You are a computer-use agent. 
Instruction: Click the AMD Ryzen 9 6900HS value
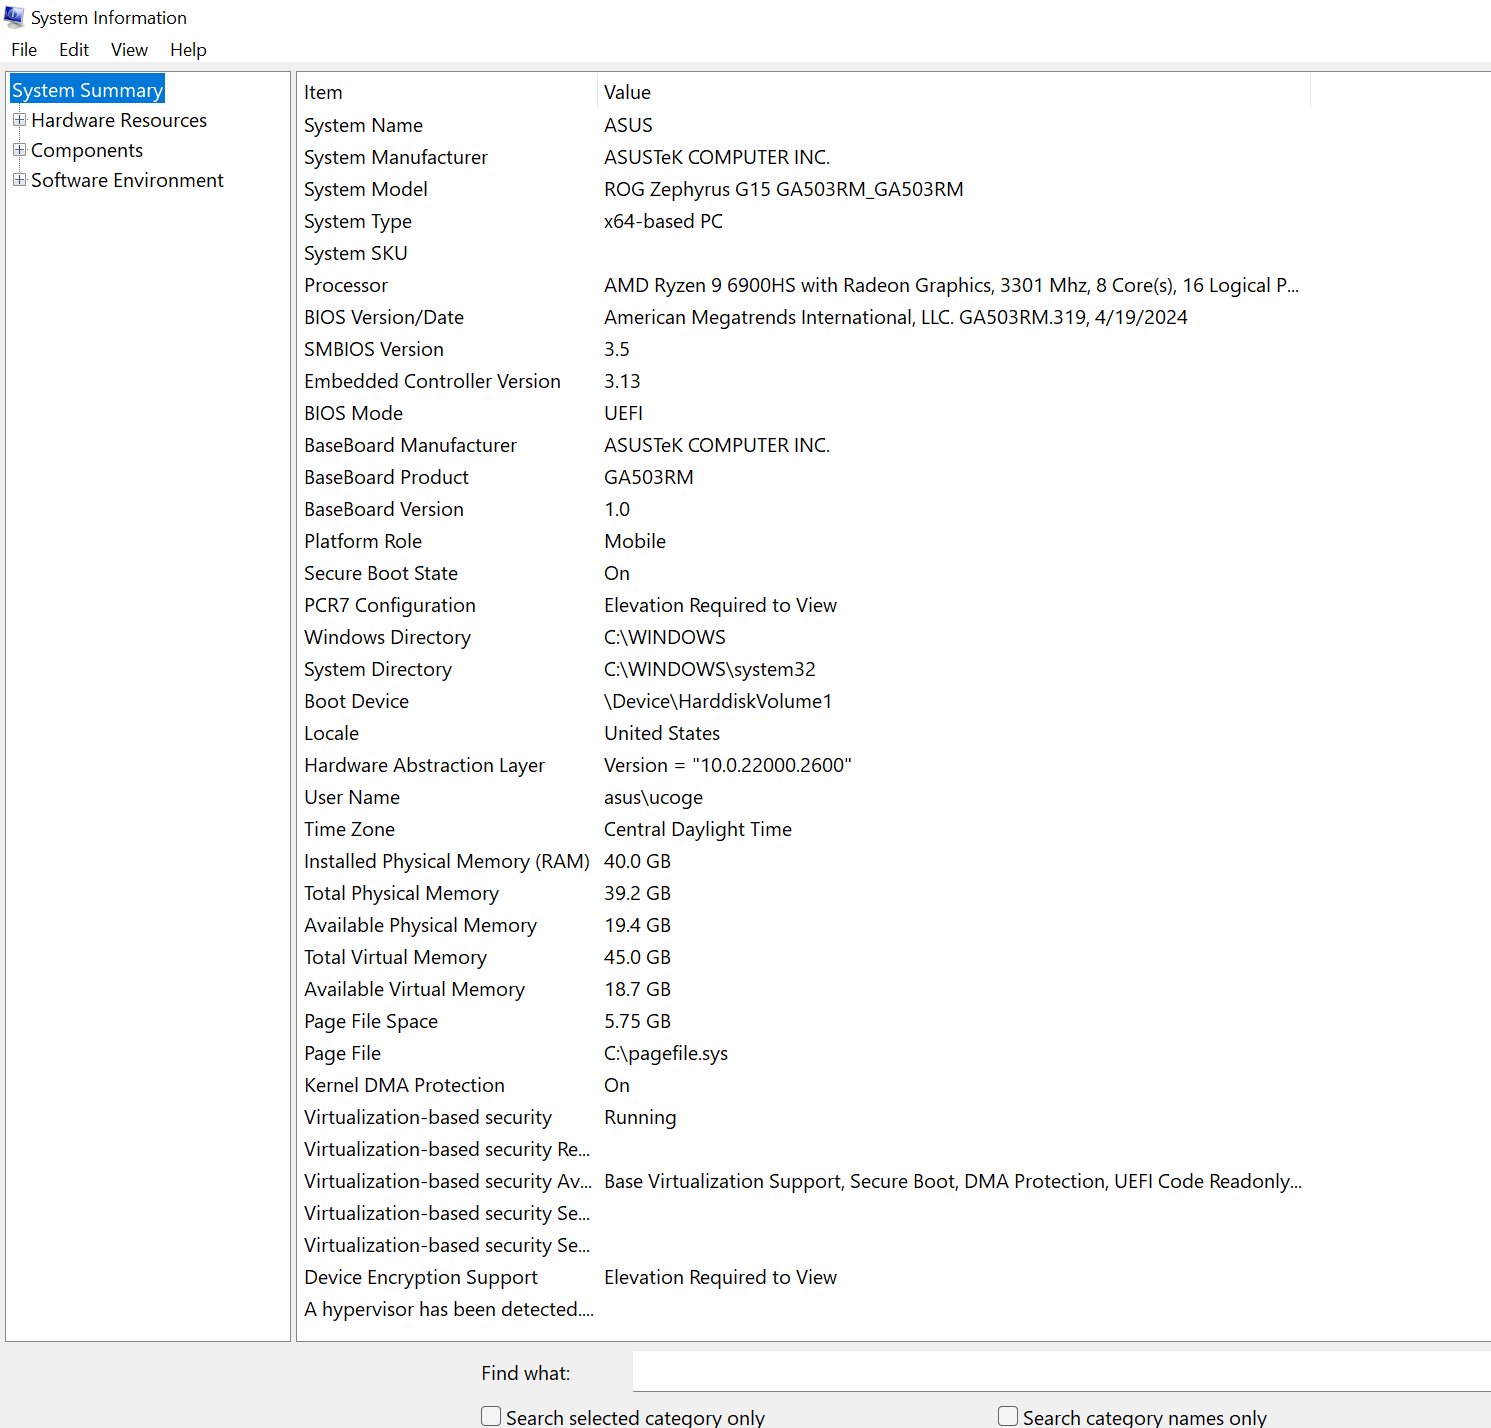click(951, 285)
